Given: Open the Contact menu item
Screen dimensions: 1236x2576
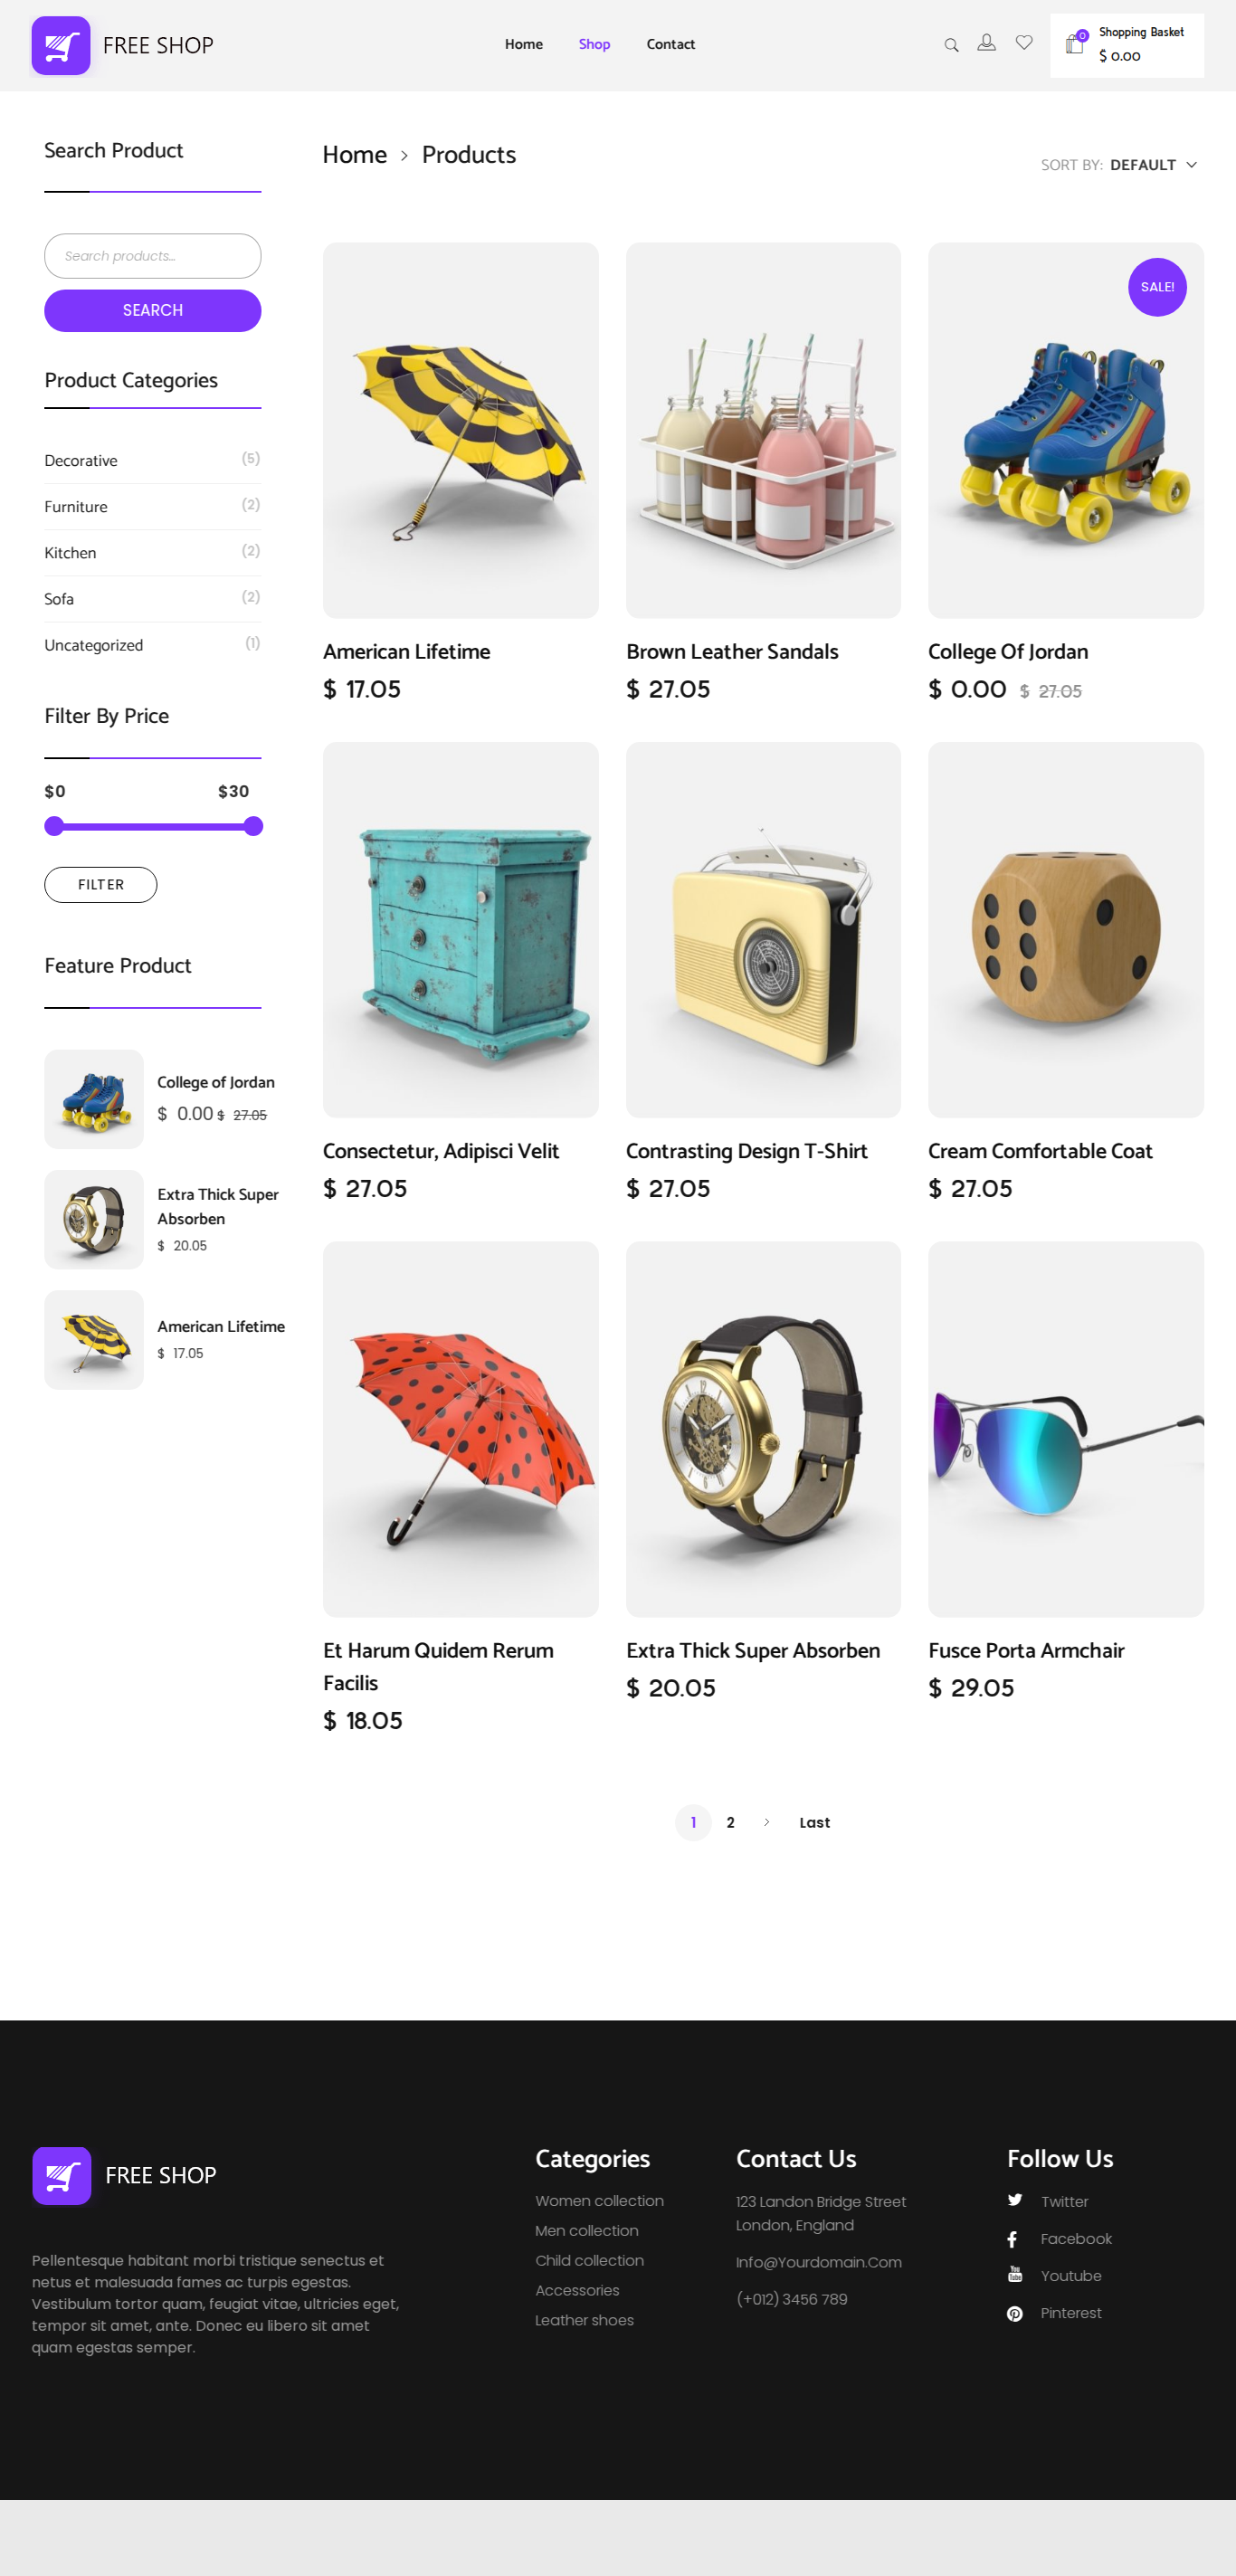Looking at the screenshot, I should click(x=671, y=44).
